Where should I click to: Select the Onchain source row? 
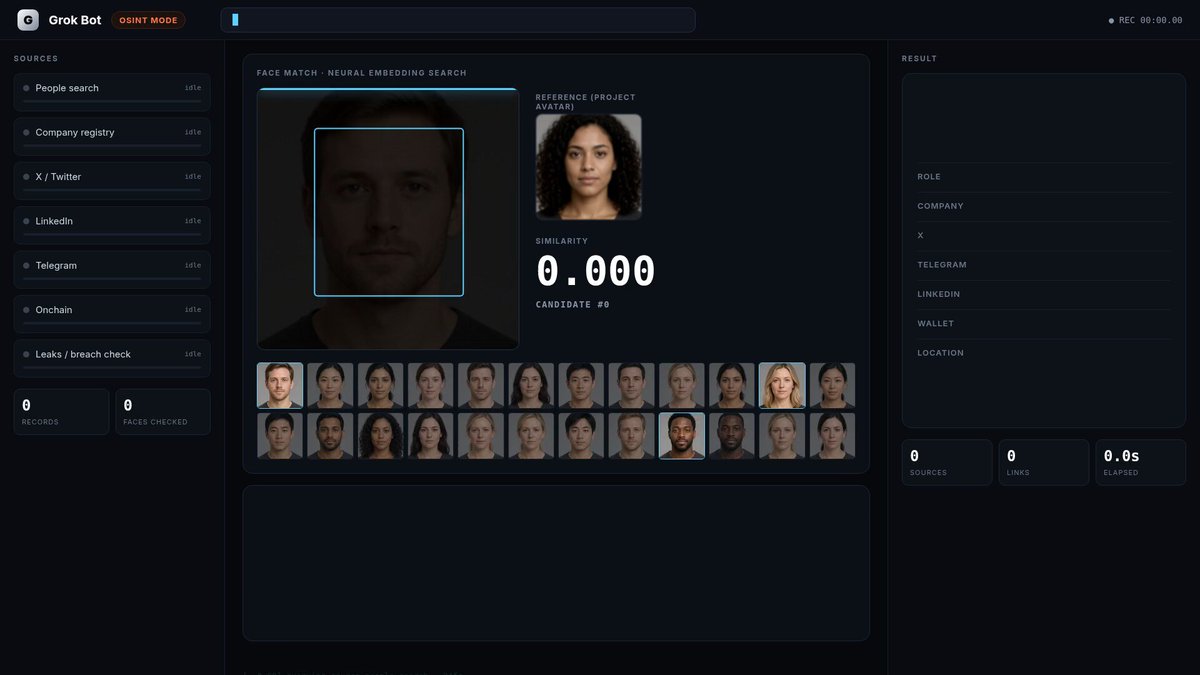tap(112, 314)
